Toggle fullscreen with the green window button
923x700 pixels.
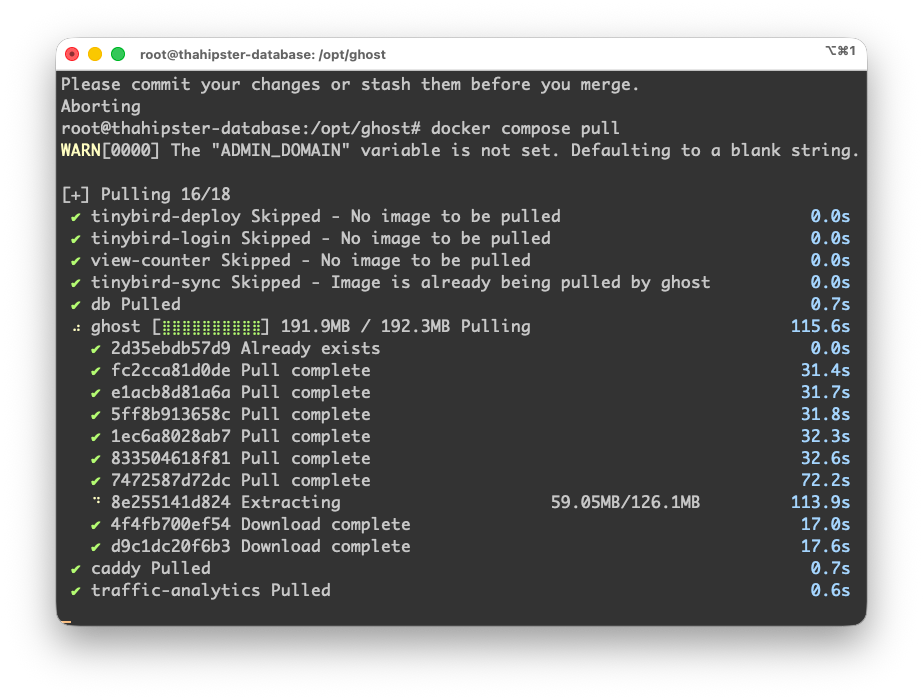(x=119, y=53)
